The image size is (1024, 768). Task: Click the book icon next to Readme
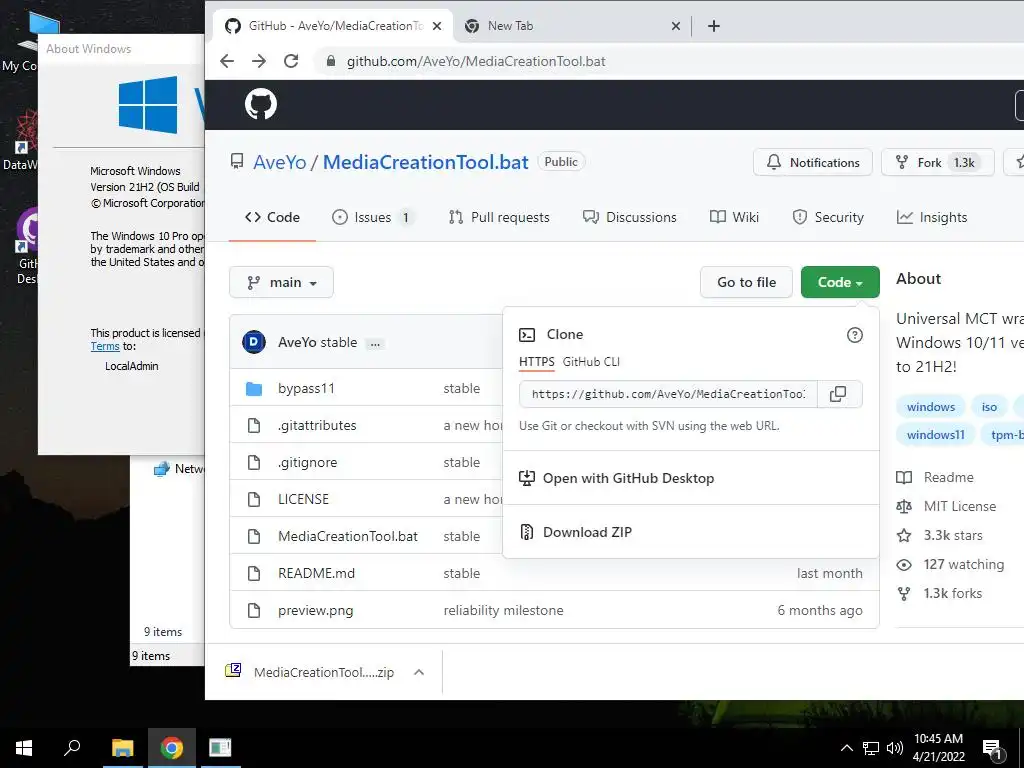coord(904,477)
